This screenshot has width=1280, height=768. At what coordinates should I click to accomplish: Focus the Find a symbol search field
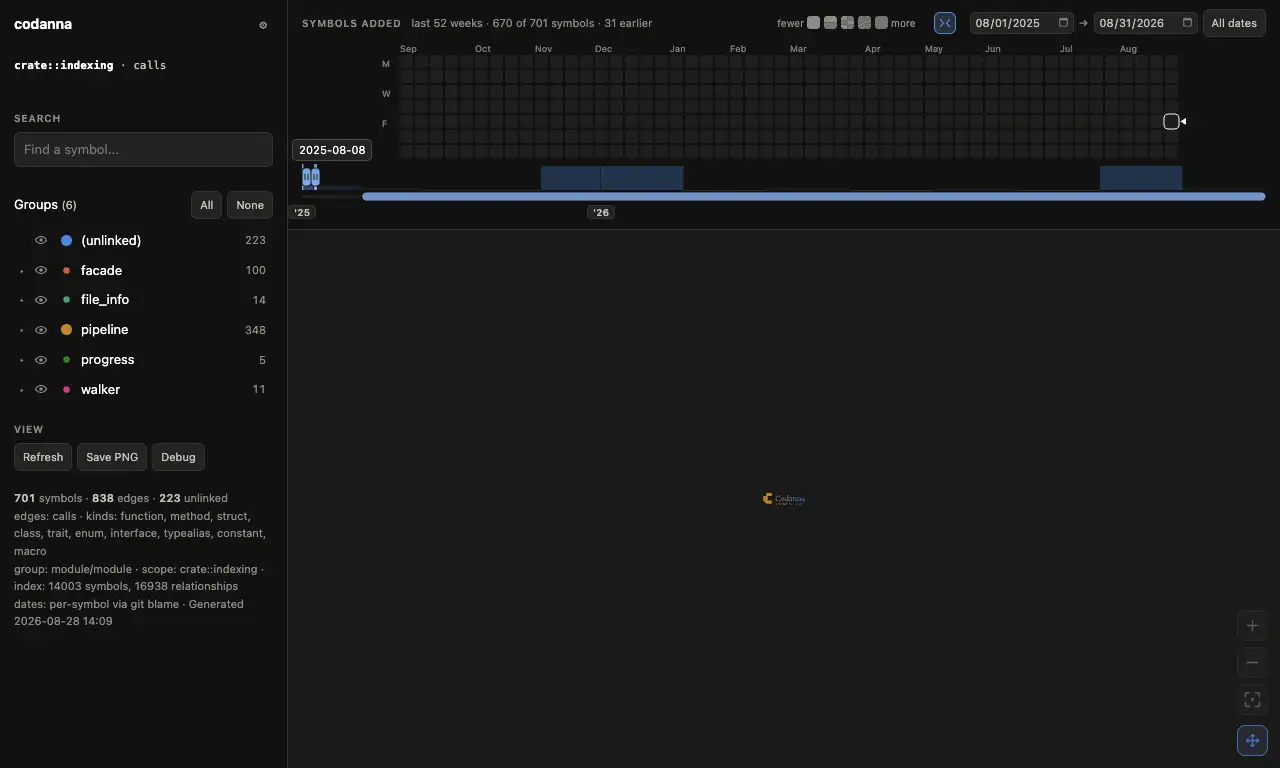tap(143, 150)
